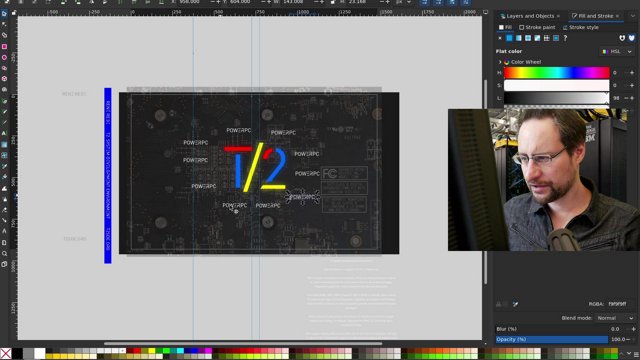Decrease the Lightness value with minus

coord(627,98)
